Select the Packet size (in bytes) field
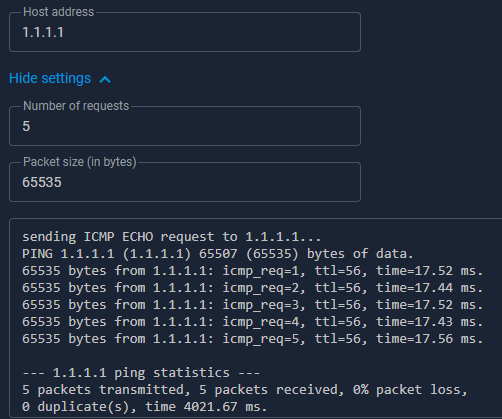502x419 pixels. pos(185,182)
